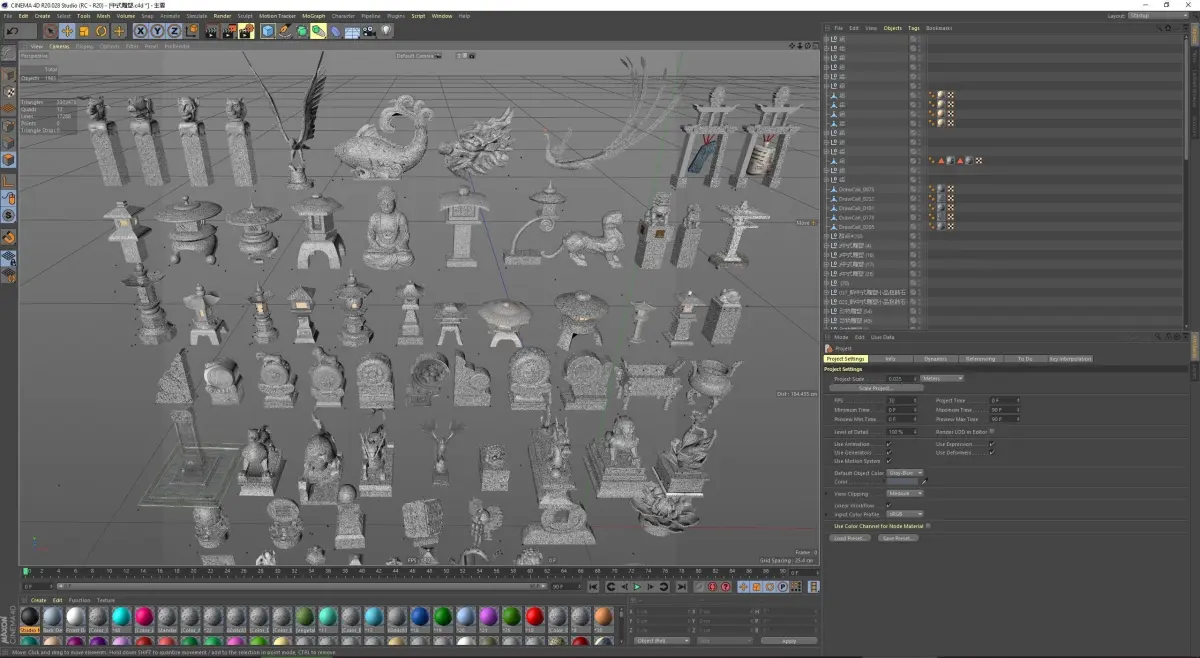
Task: Open Default Object Color dropdown
Action: (905, 473)
